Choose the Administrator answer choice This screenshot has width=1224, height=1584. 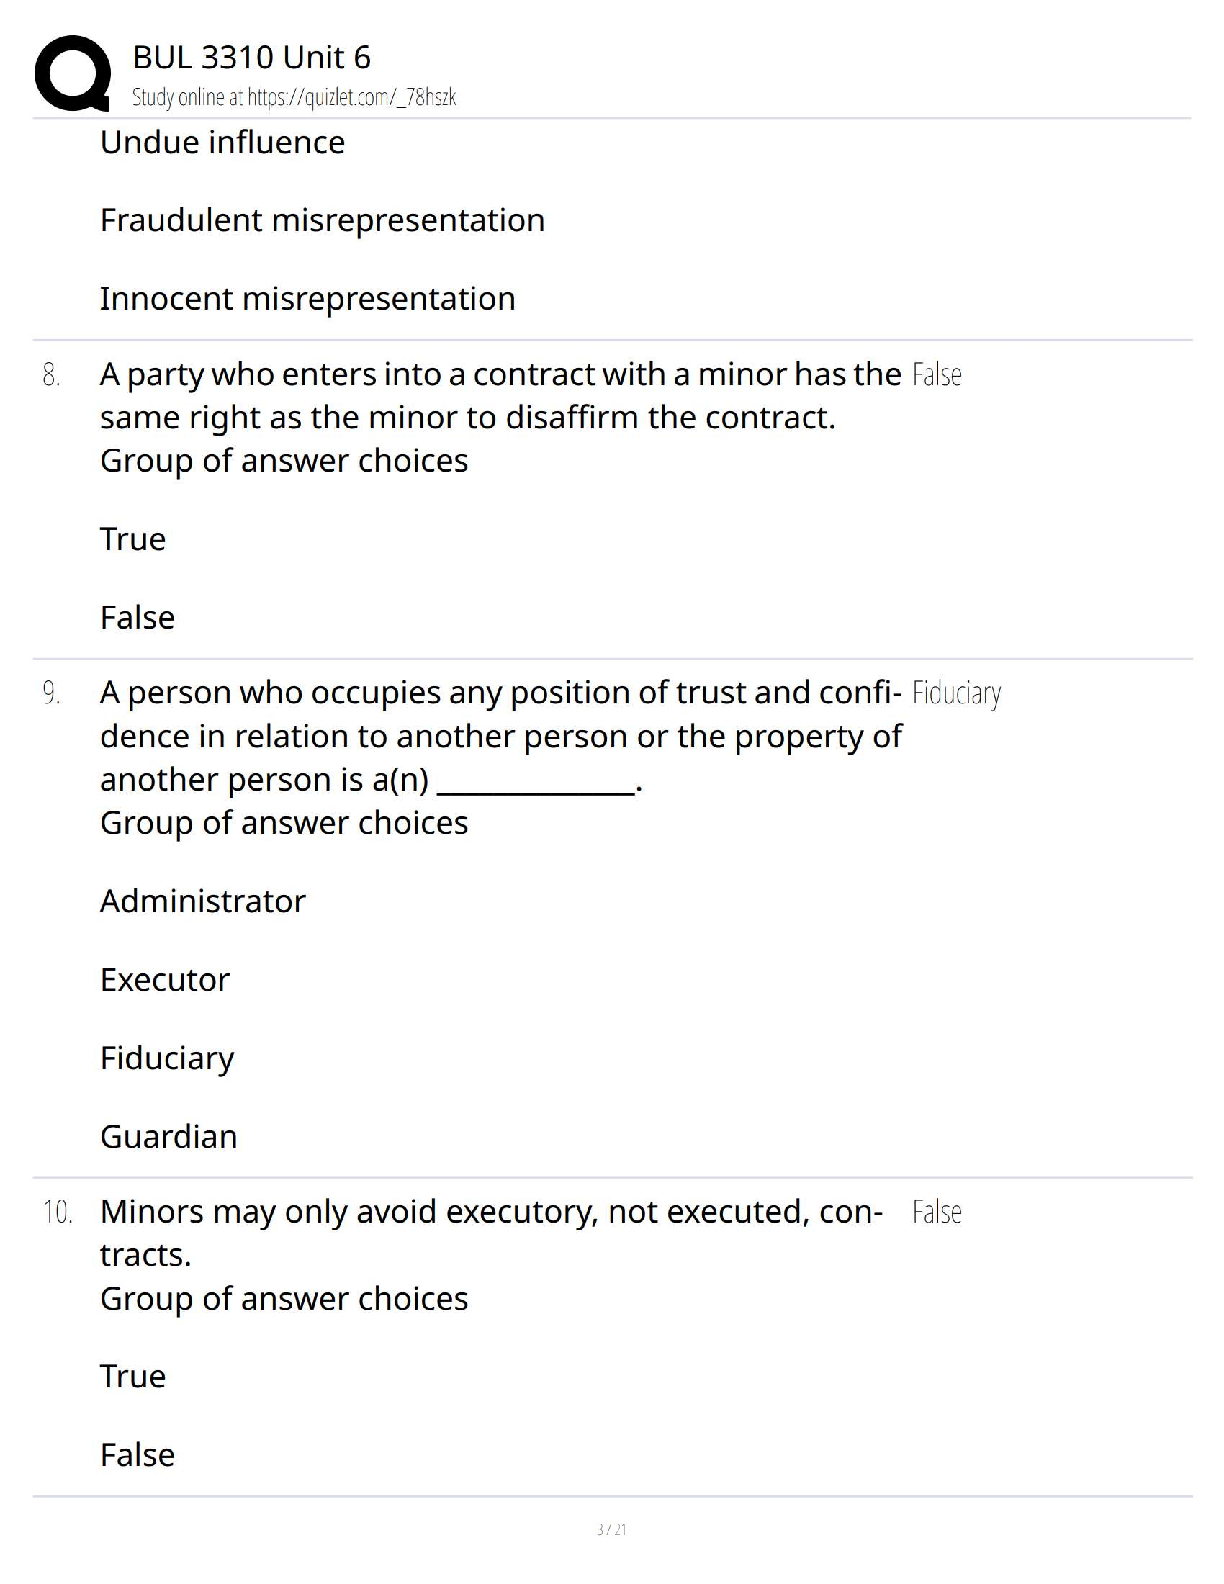(202, 901)
